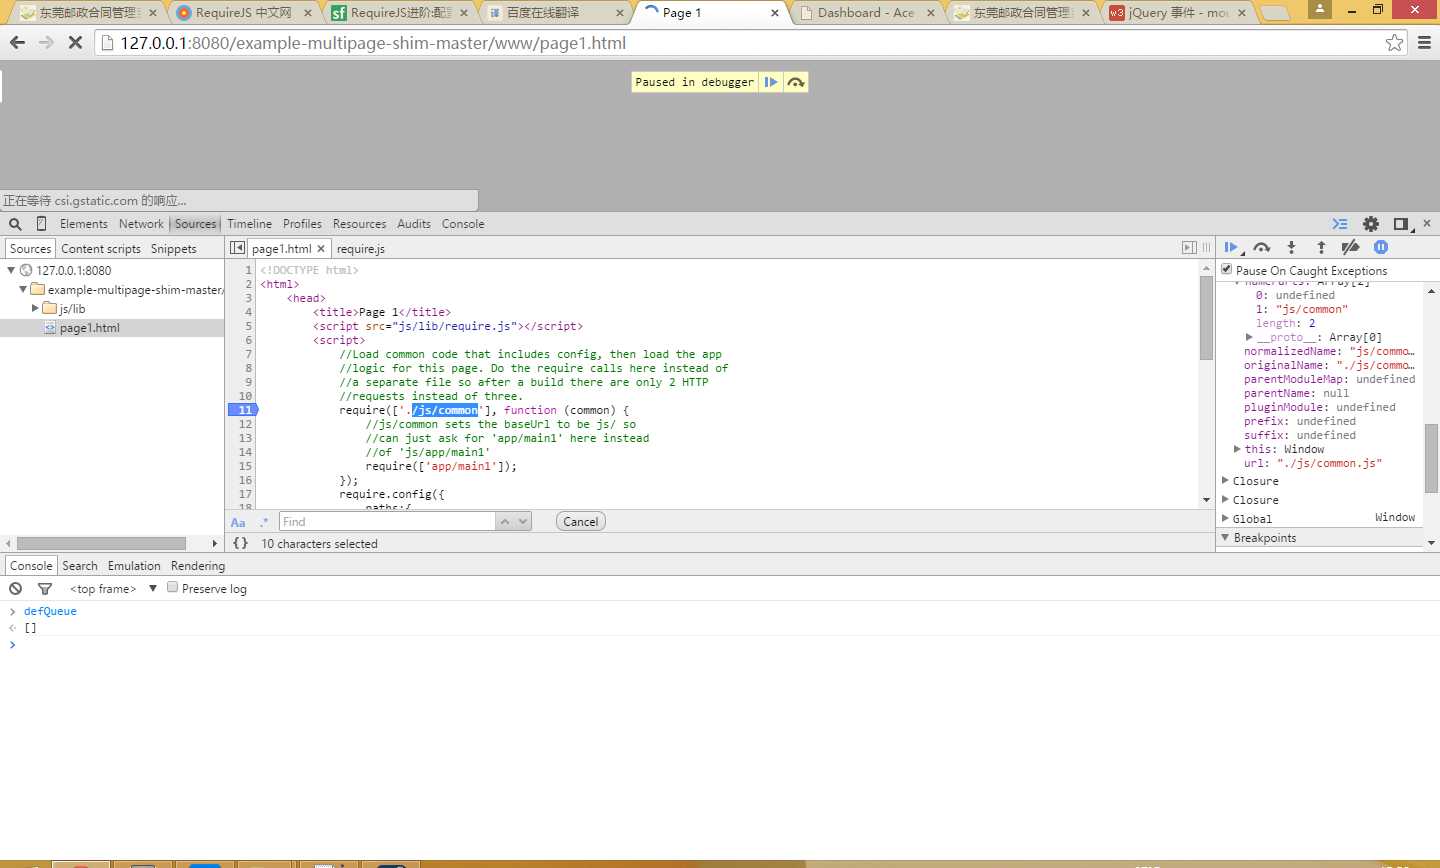The width and height of the screenshot is (1440, 868).
Task: Click navigator horizontal scrollbar
Action: click(102, 543)
